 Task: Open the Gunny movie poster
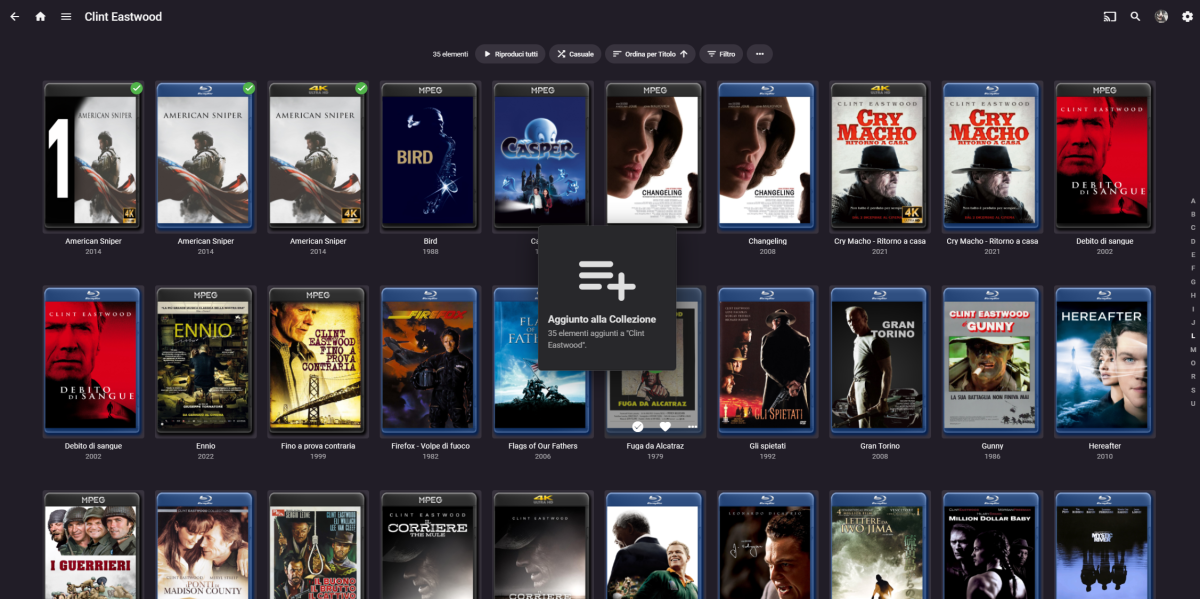coord(992,361)
